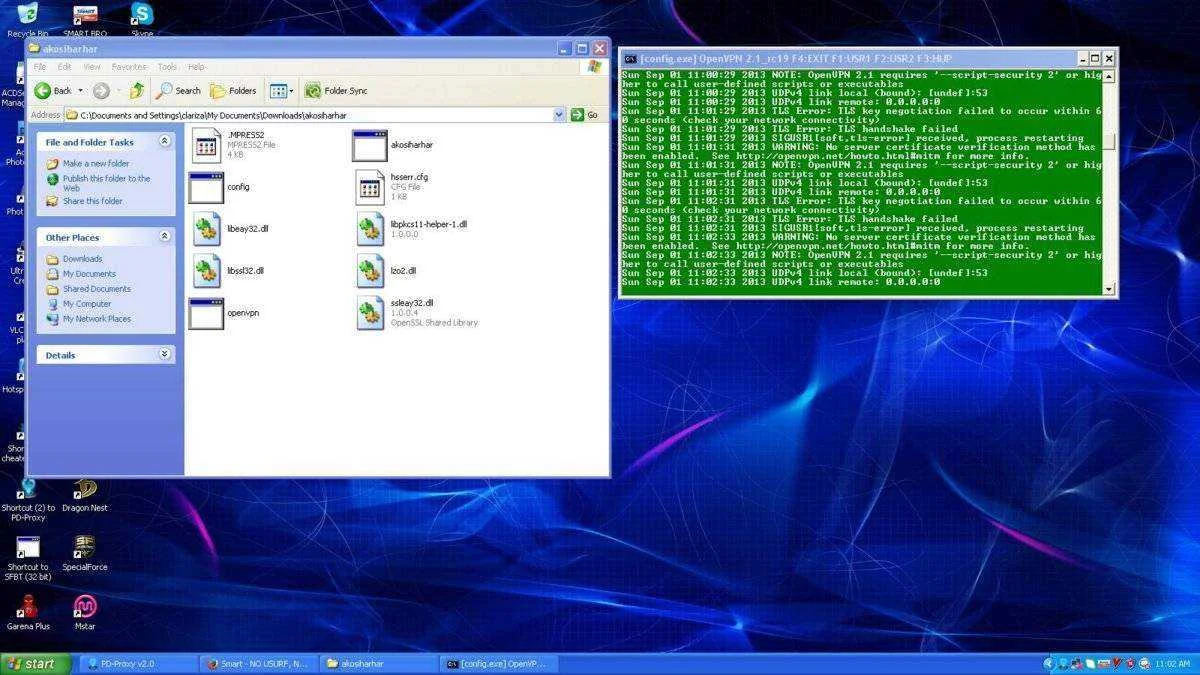Collapse the Other Places panel
Viewport: 1200px width, 675px height.
pos(165,237)
